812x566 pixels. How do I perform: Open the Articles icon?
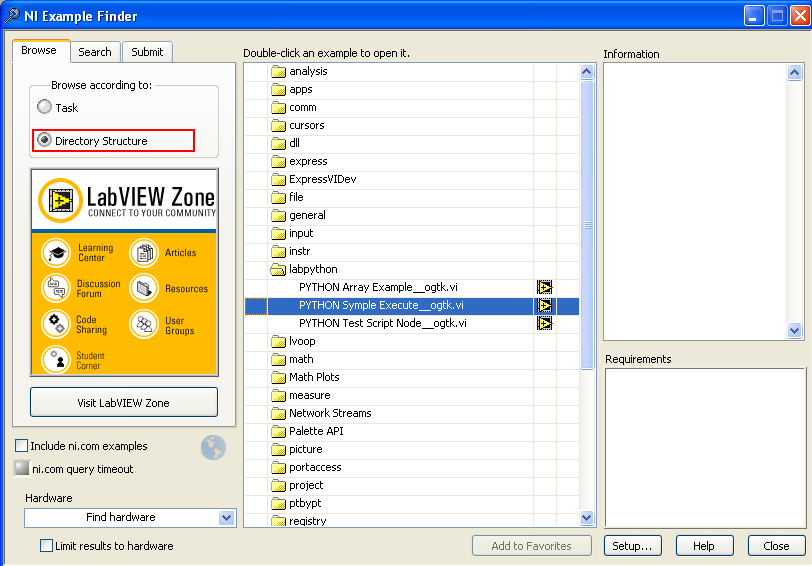[x=144, y=253]
